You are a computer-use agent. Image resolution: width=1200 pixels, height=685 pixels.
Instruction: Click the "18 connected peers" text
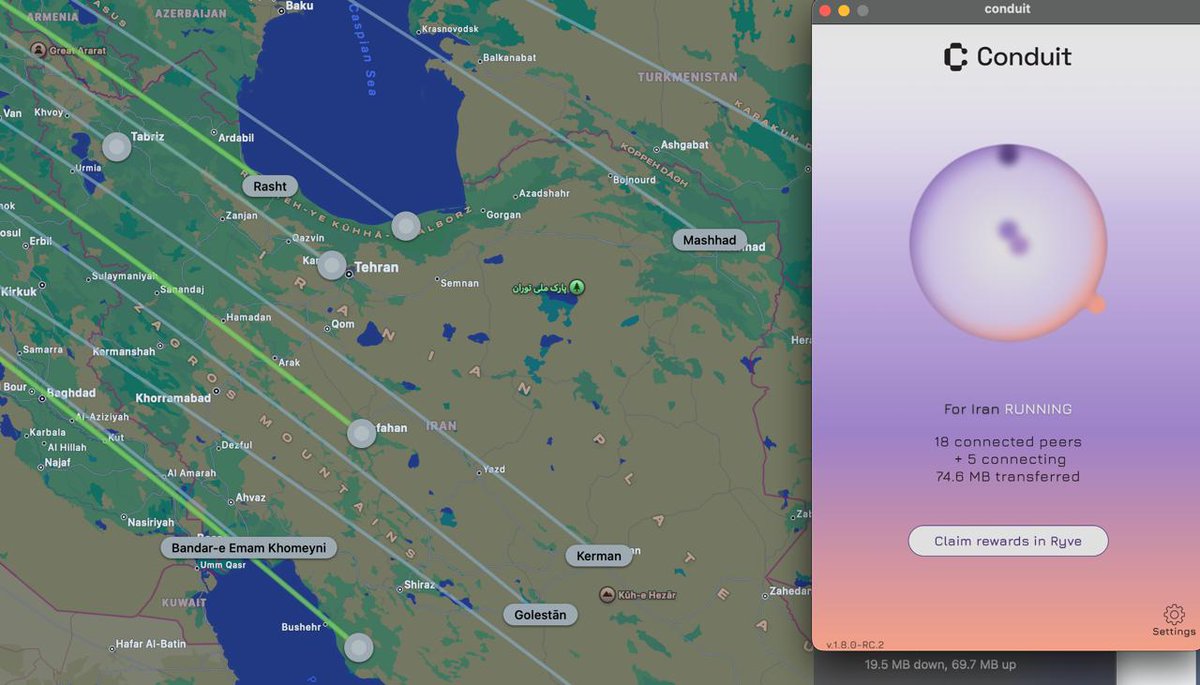pyautogui.click(x=1008, y=442)
